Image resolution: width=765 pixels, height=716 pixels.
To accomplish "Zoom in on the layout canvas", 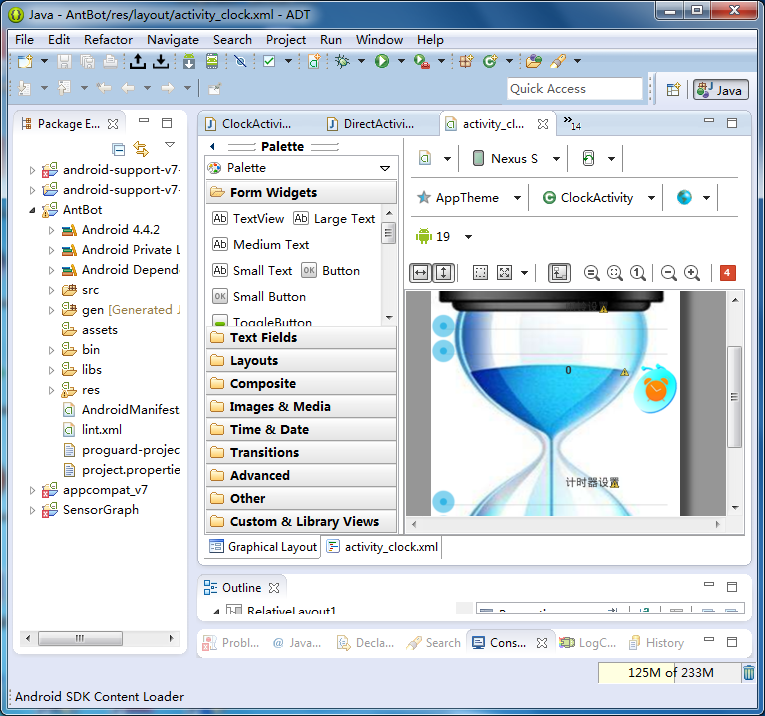I will [x=691, y=272].
